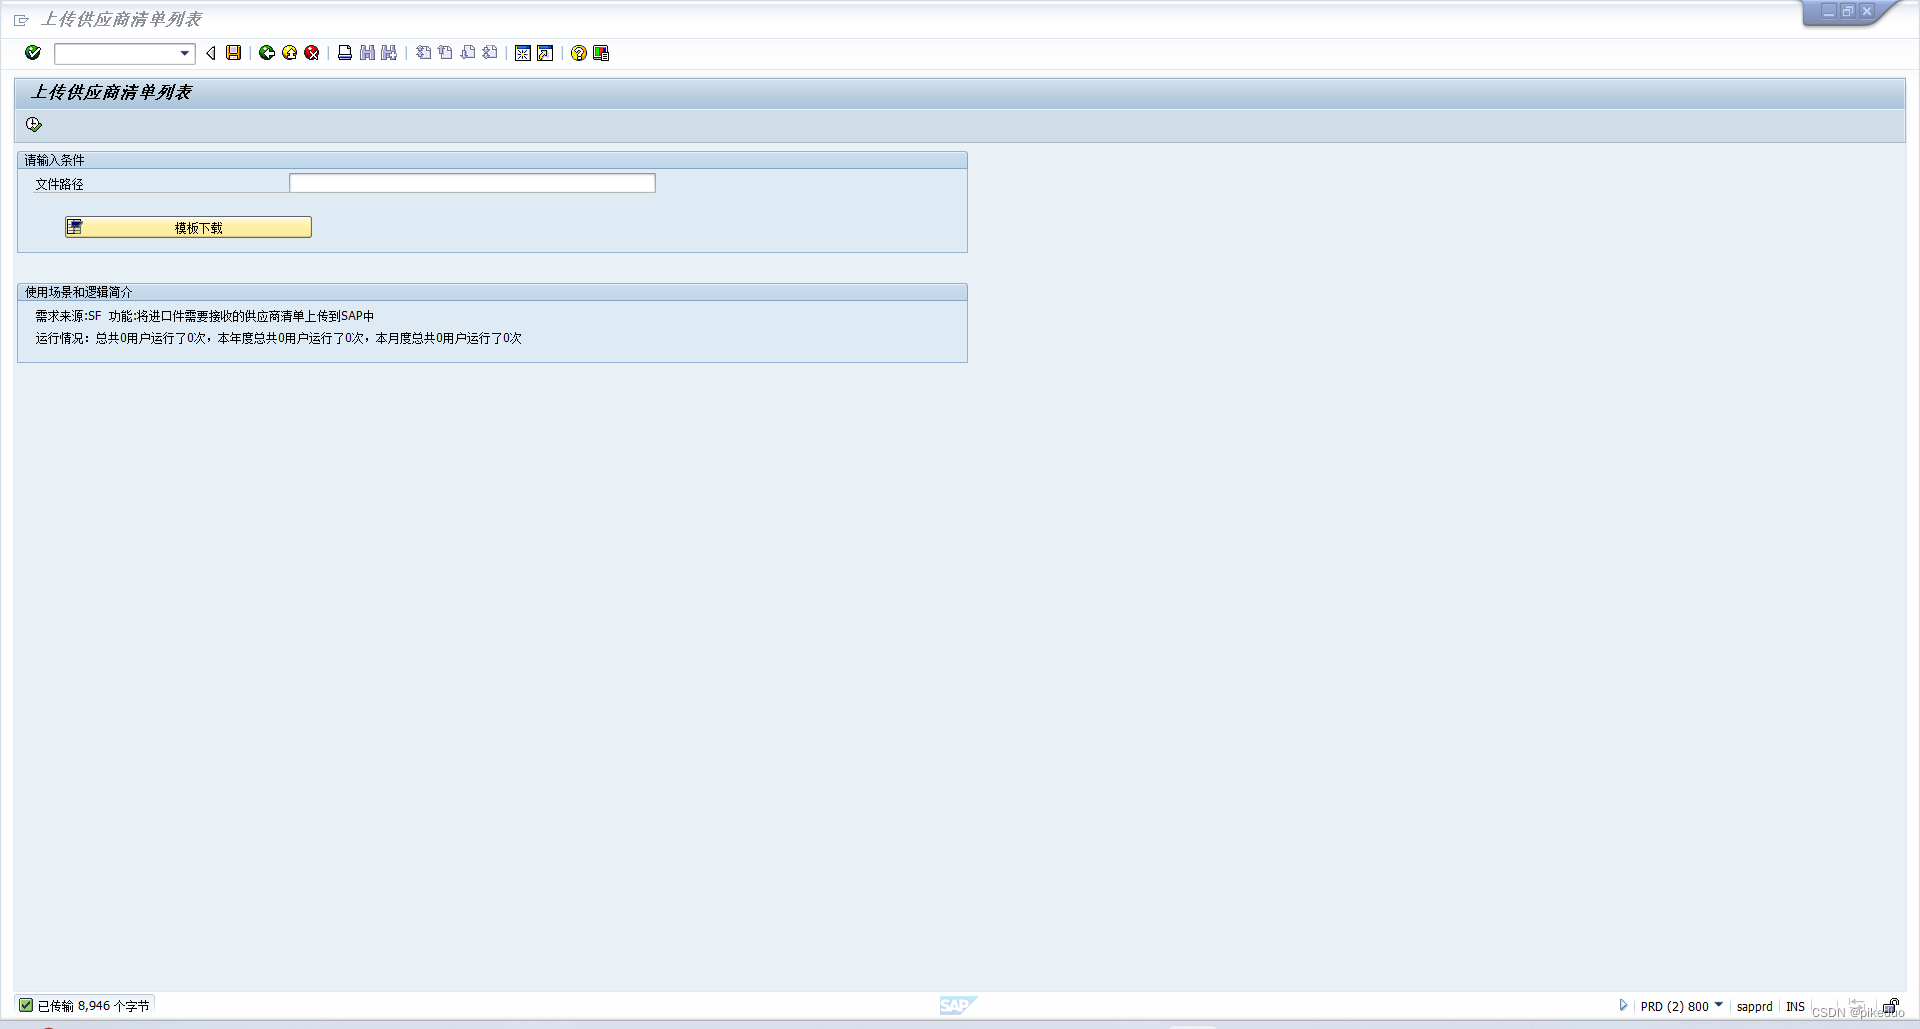This screenshot has height=1029, width=1920.
Task: Click the 模板下载 button
Action: pyautogui.click(x=188, y=227)
